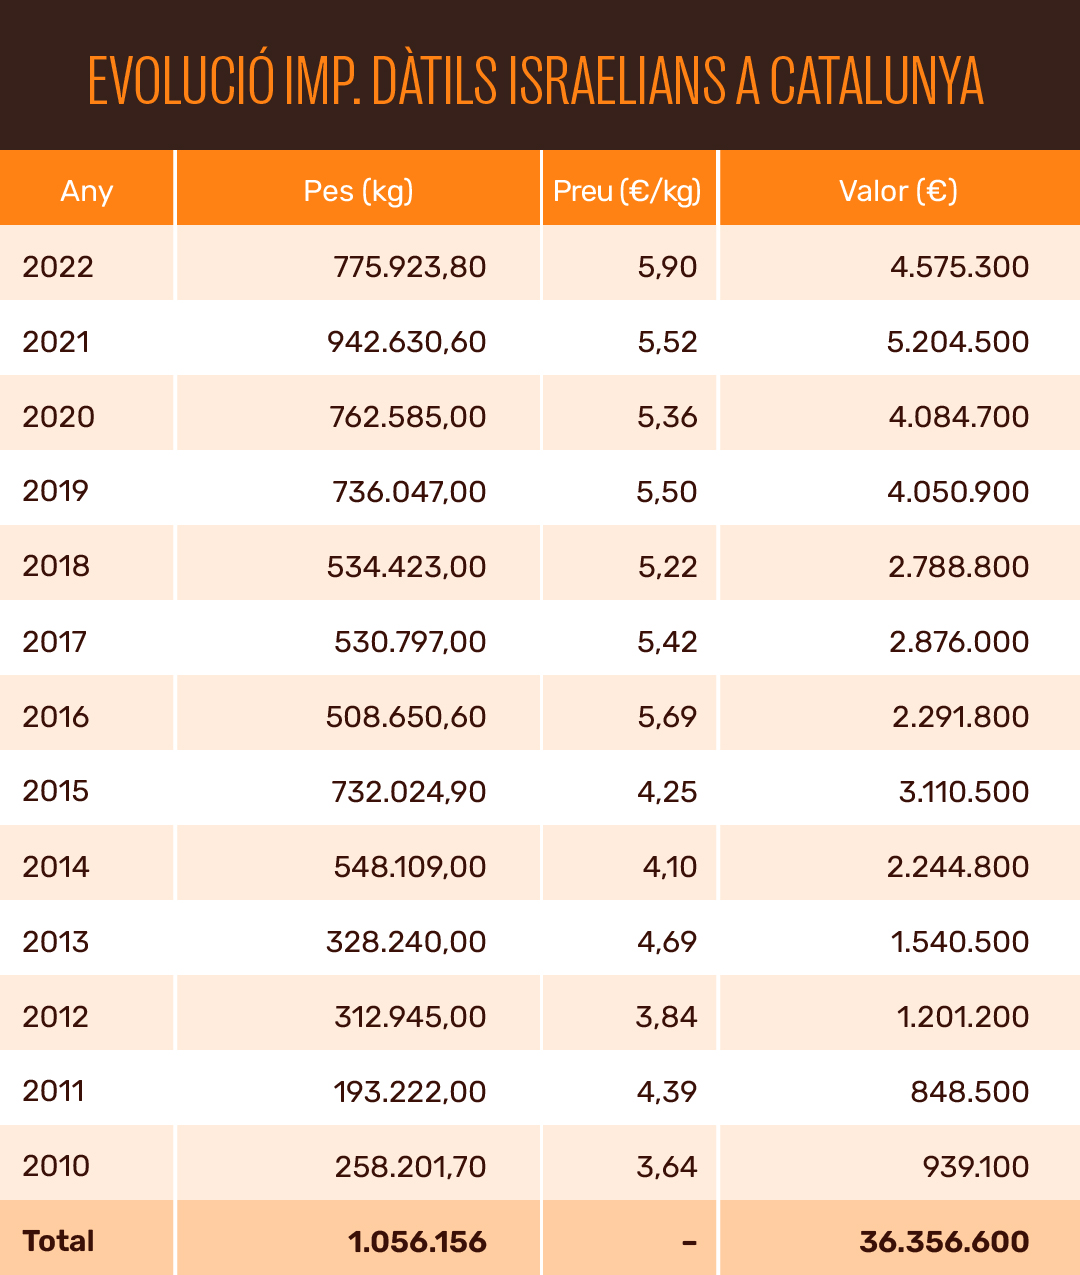Click the 2018 row year cell
The image size is (1080, 1275).
tap(56, 566)
